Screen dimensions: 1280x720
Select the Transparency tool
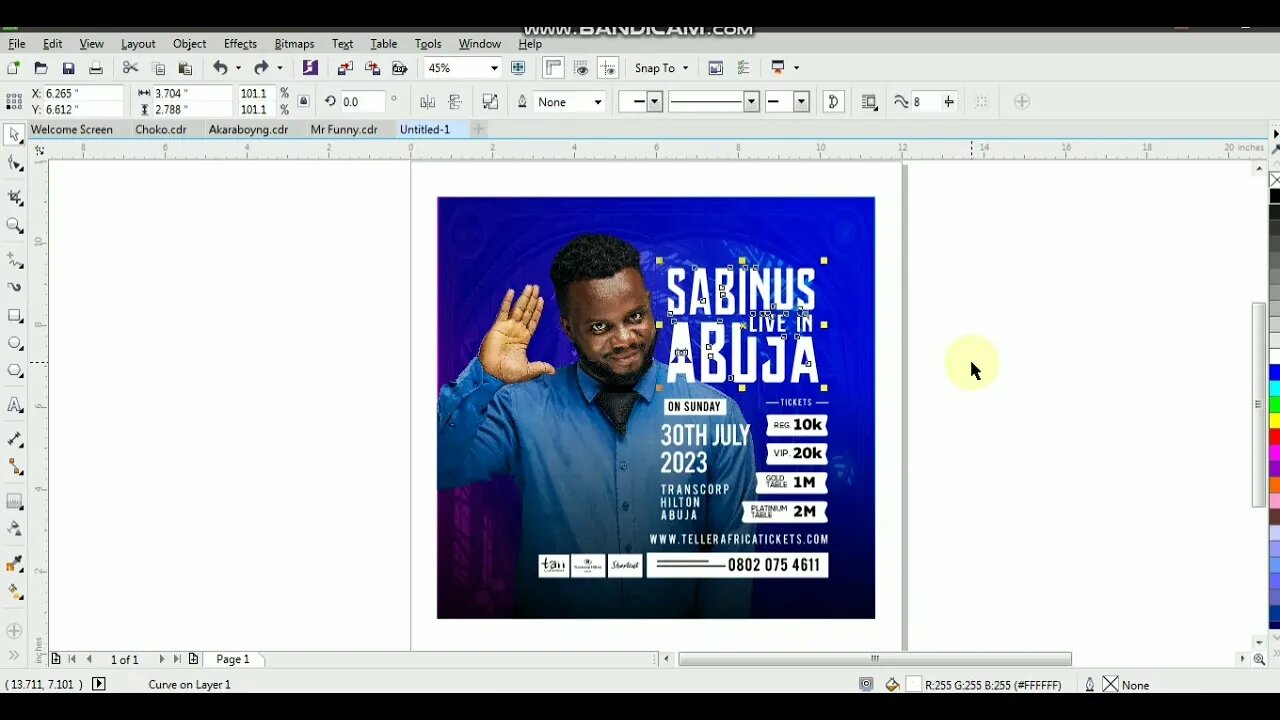pyautogui.click(x=14, y=529)
